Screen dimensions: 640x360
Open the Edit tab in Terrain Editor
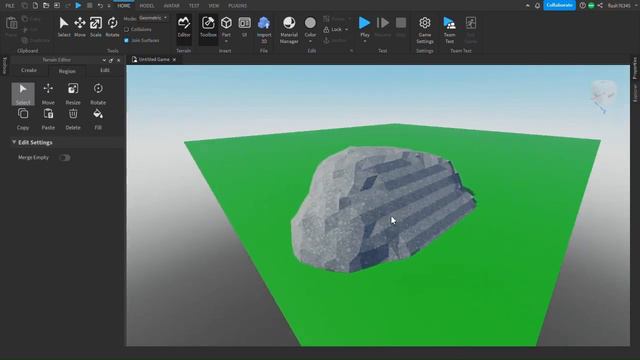tap(105, 70)
